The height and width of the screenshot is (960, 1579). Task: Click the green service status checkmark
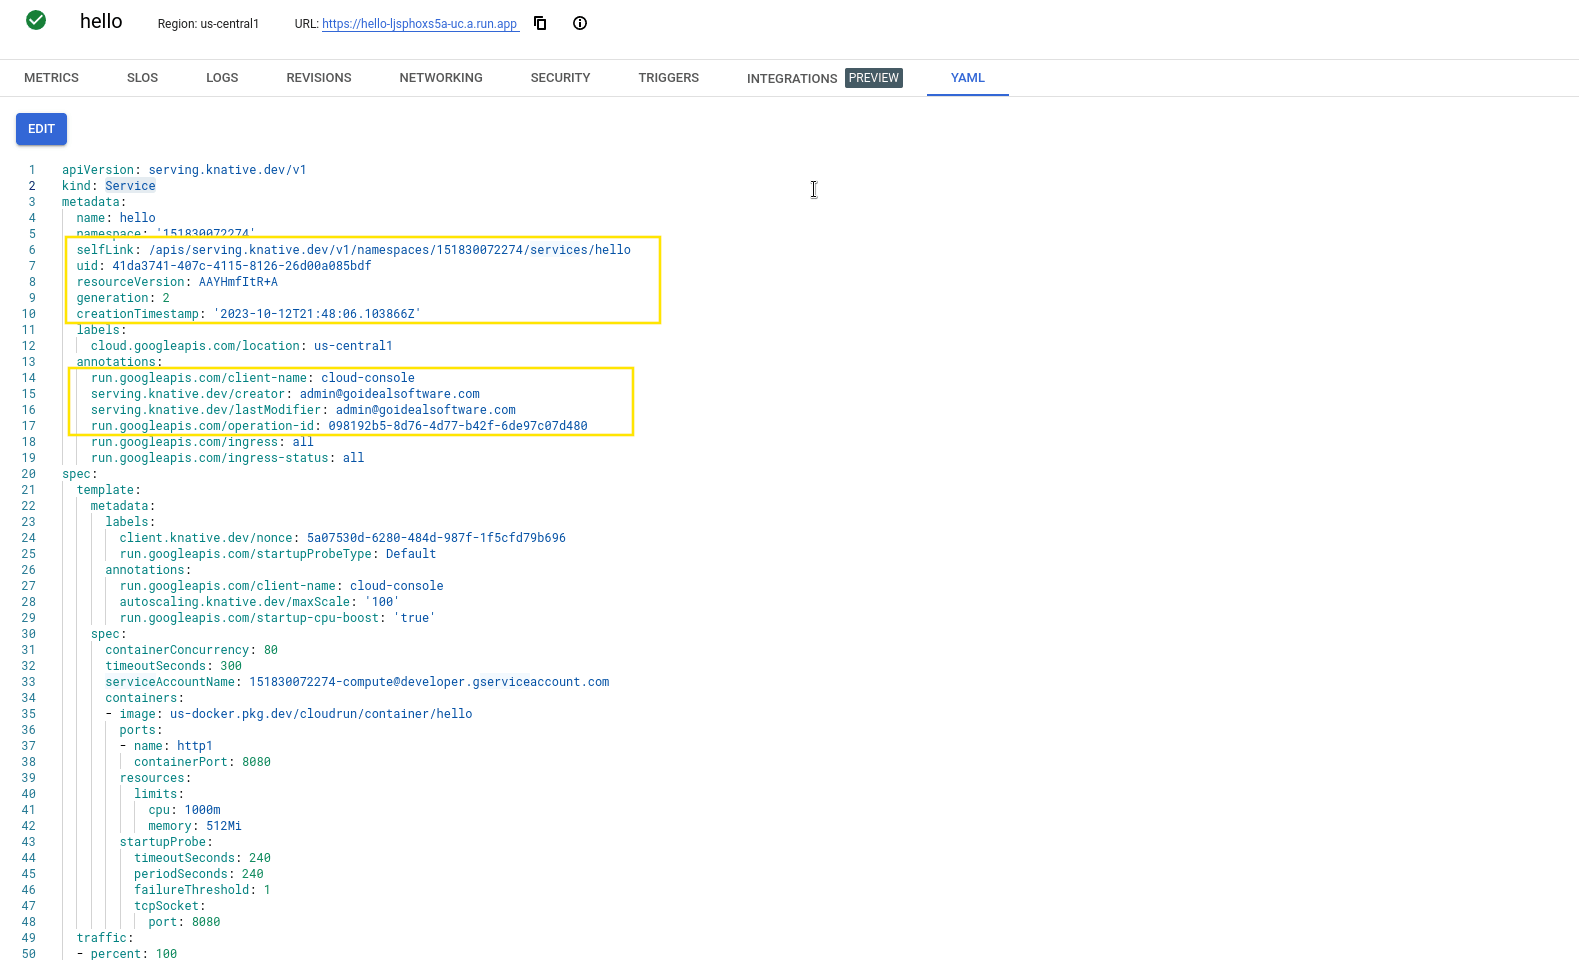[x=36, y=20]
